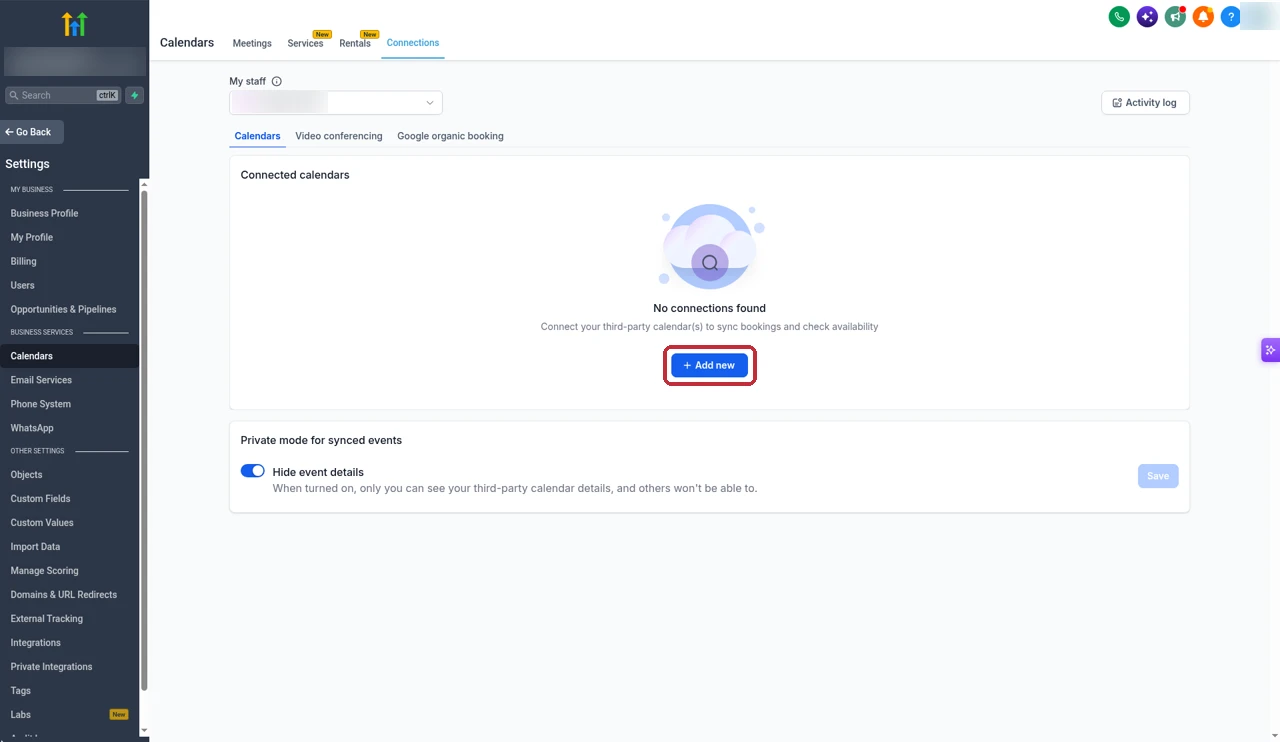Switch to the Services tab

click(x=305, y=43)
